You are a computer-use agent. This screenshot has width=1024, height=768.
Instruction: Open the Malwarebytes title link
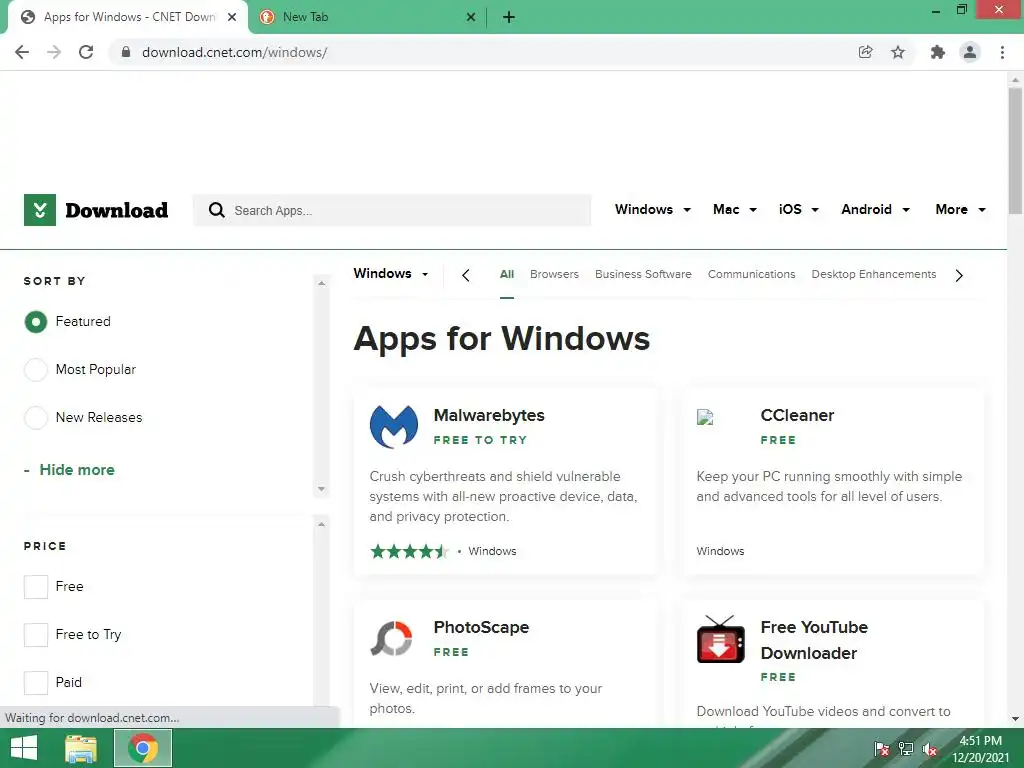[489, 415]
